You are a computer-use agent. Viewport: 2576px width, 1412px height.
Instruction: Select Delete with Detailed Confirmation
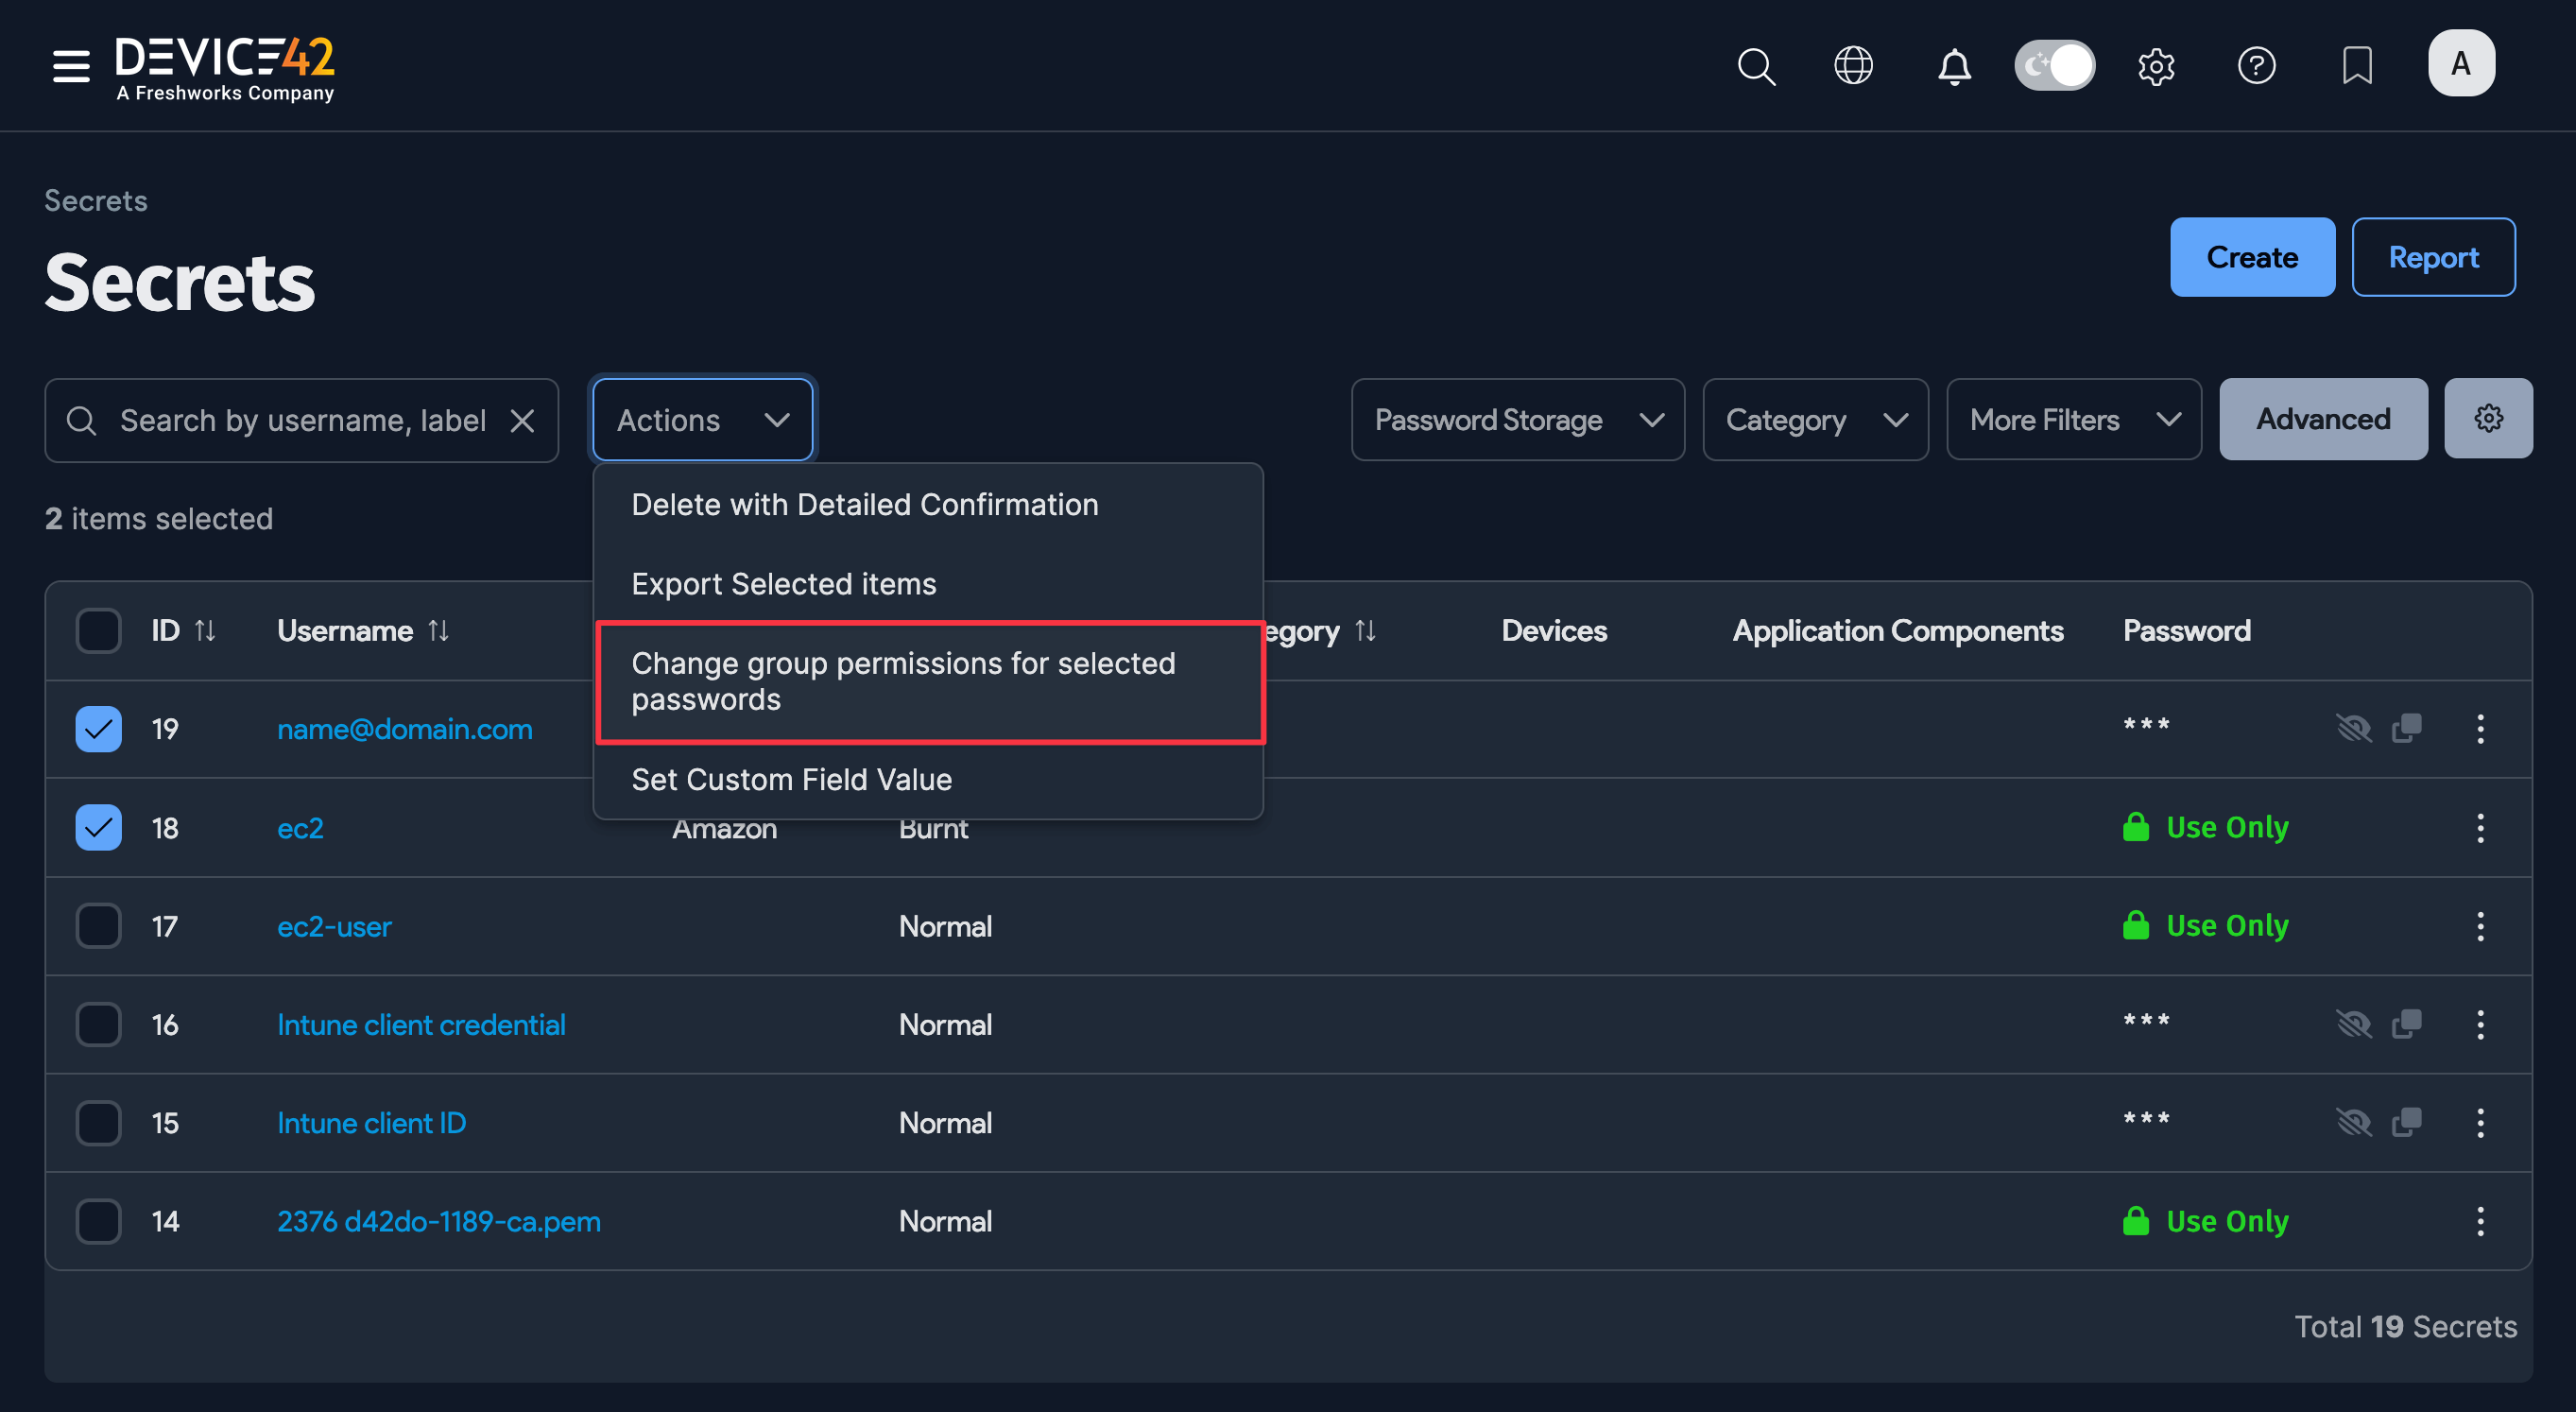[x=863, y=505]
